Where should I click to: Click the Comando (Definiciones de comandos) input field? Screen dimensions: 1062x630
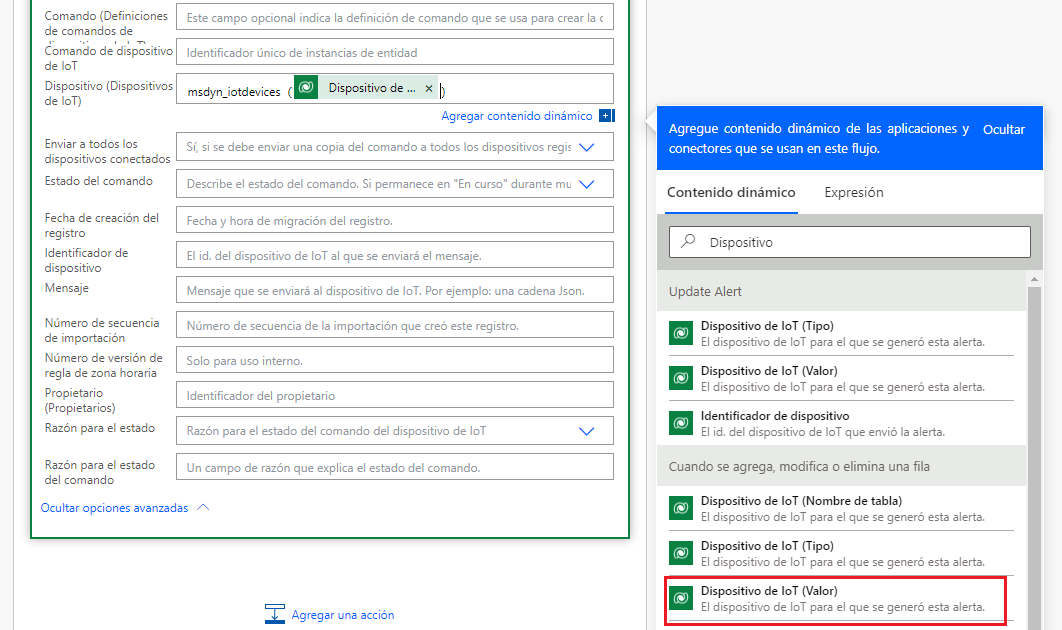[x=395, y=18]
